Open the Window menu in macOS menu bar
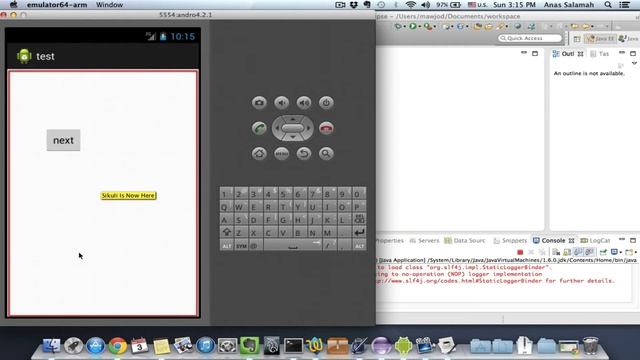 (x=109, y=5)
